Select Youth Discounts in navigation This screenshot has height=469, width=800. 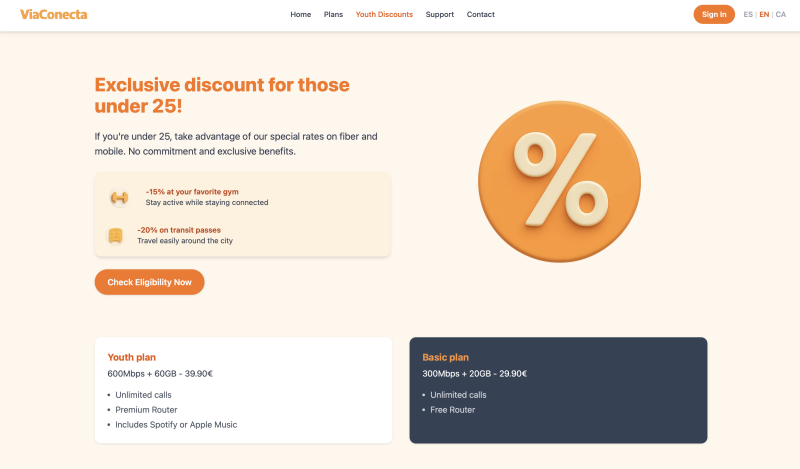point(384,15)
